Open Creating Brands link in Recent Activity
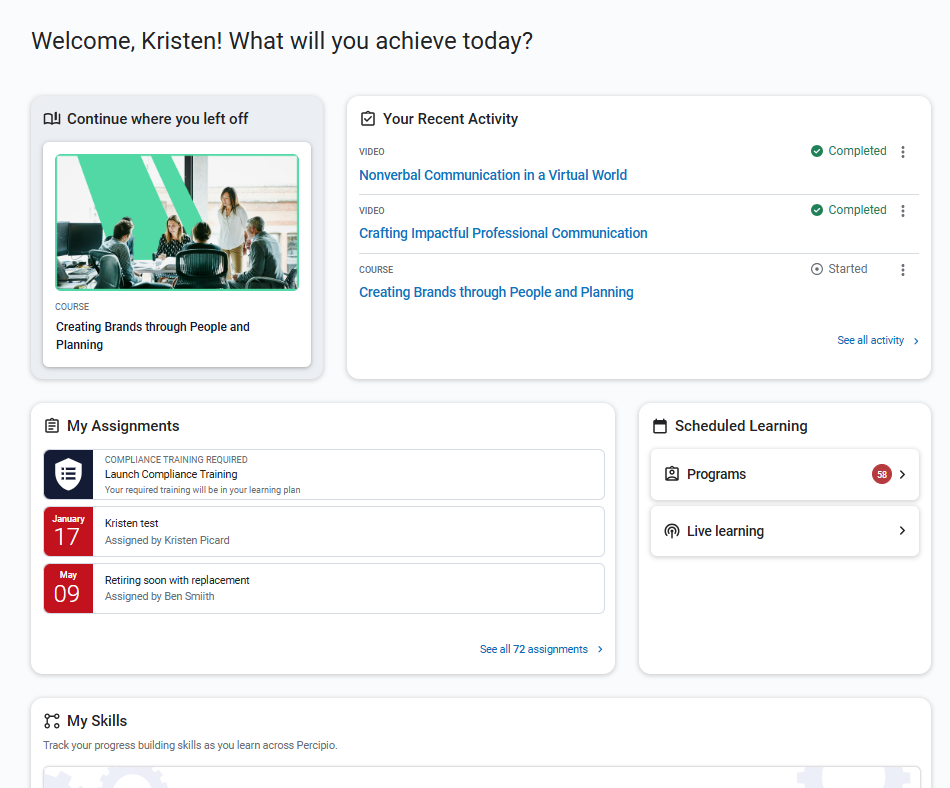 (496, 292)
